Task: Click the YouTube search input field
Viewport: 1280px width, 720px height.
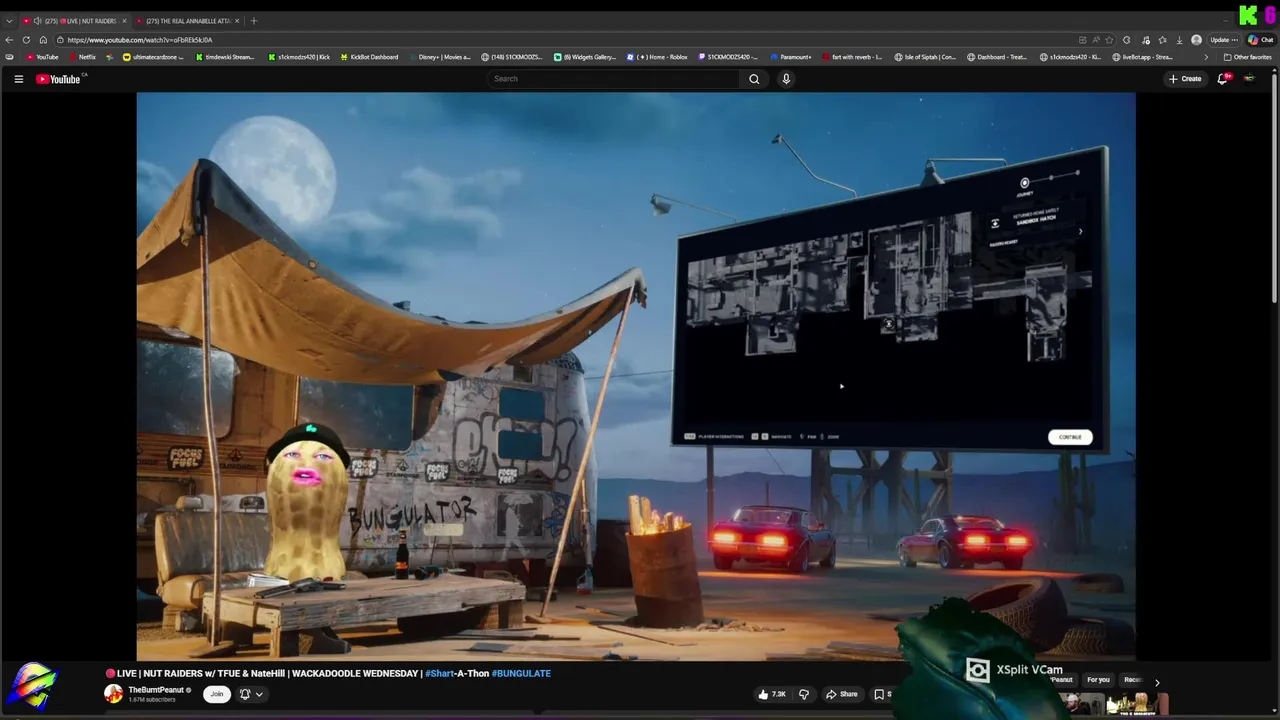Action: click(615, 79)
